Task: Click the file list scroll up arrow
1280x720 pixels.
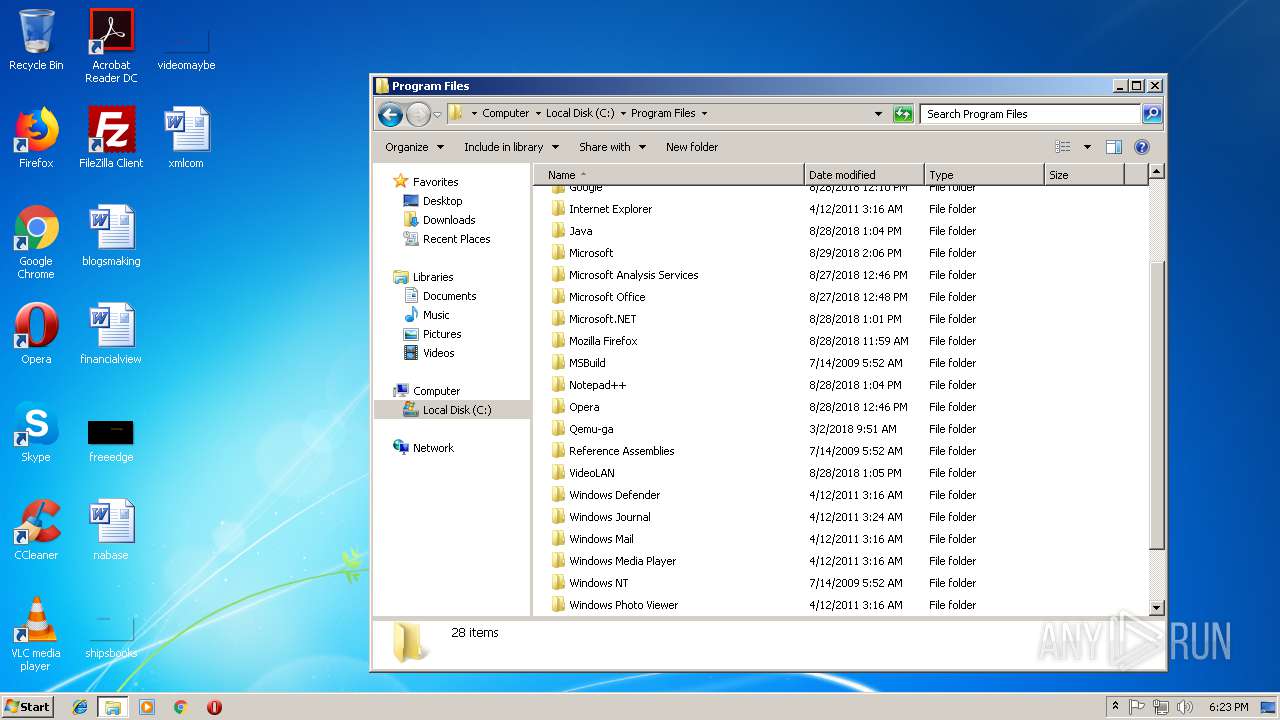Action: (x=1157, y=172)
